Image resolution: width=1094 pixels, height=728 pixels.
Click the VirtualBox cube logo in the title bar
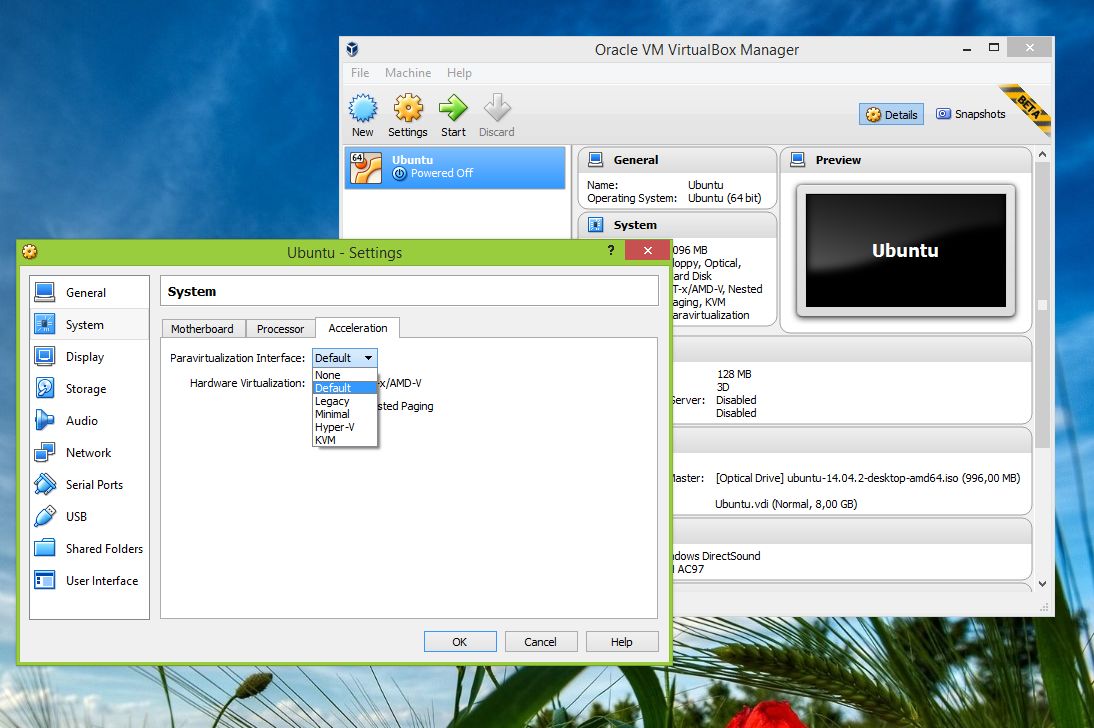tap(352, 49)
